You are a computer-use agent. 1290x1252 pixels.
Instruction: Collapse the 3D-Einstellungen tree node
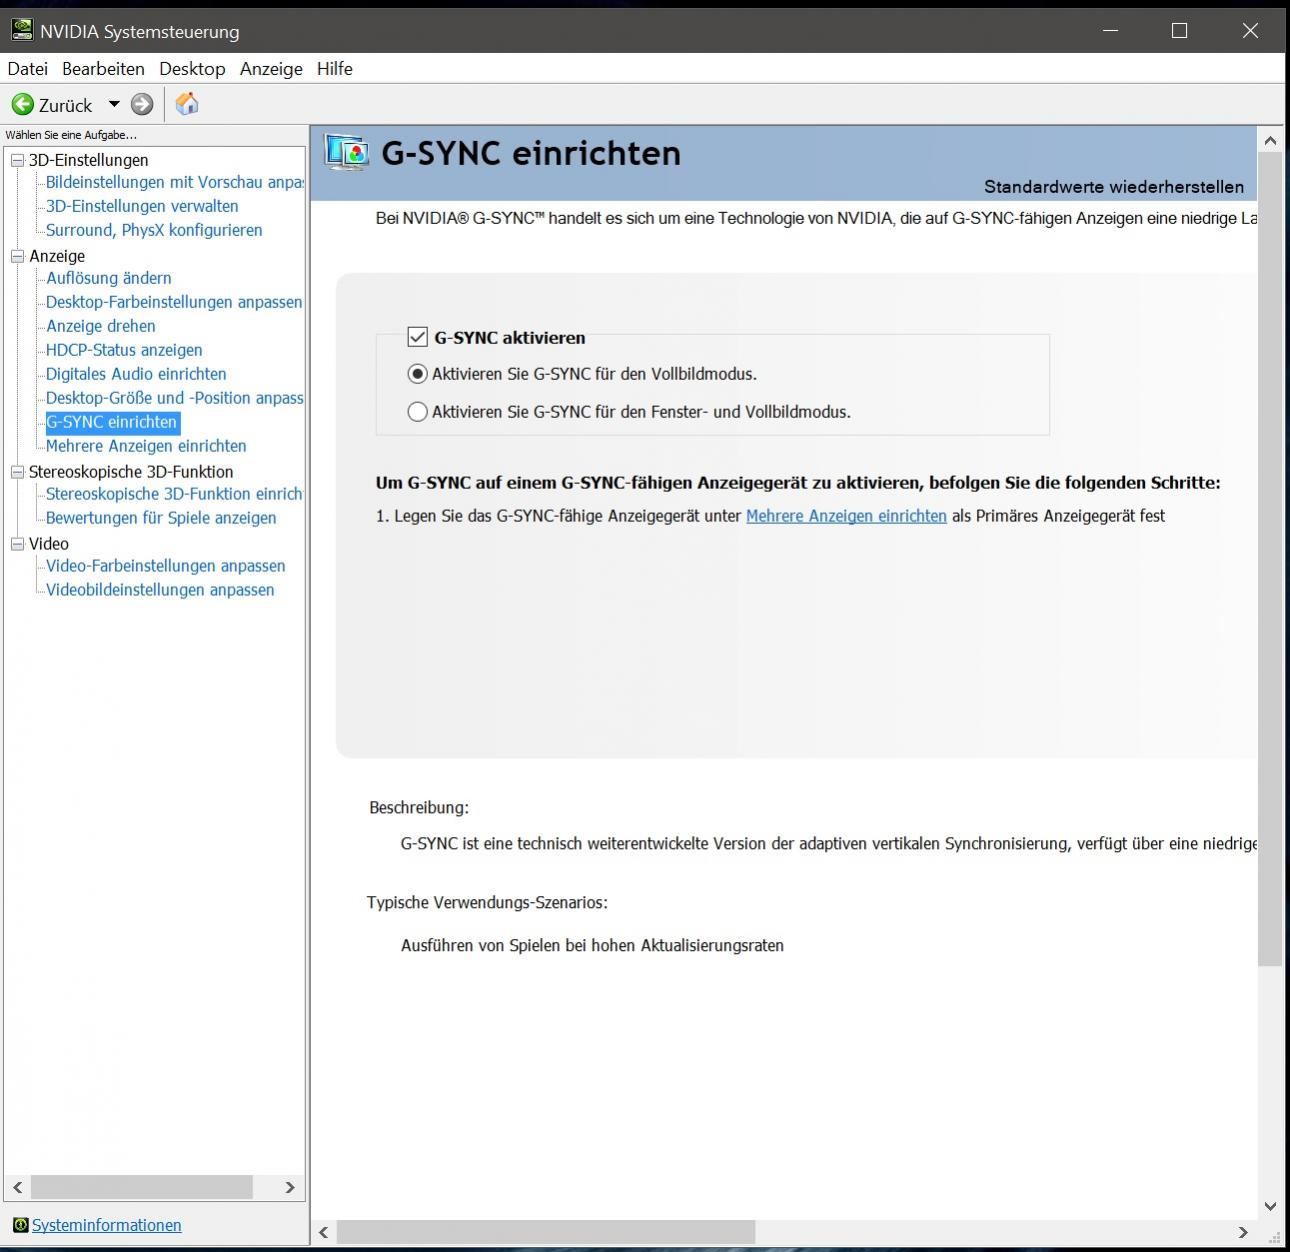(17, 160)
